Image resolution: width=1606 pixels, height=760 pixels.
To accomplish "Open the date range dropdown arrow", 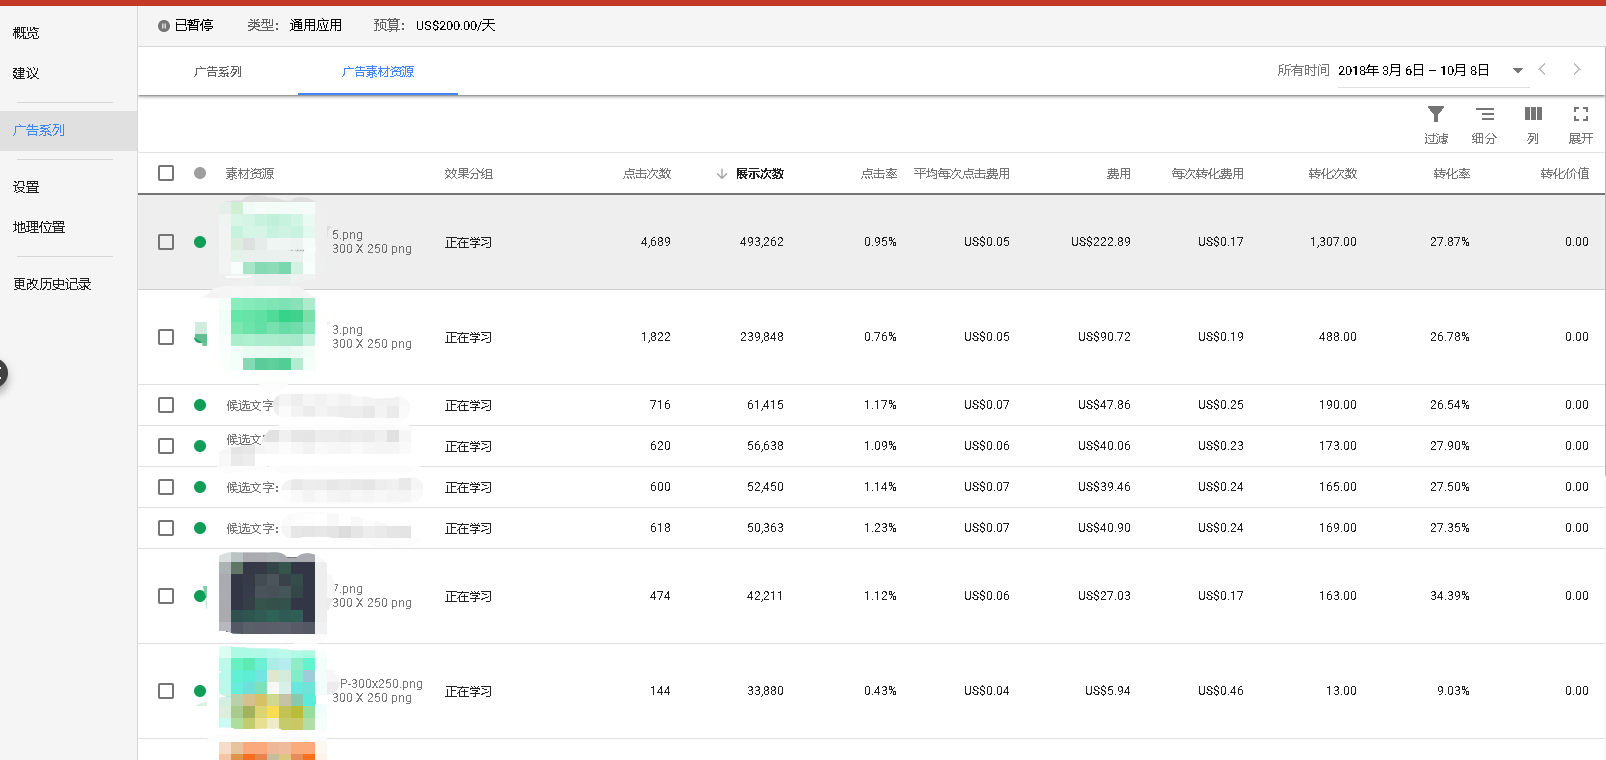I will (1517, 71).
